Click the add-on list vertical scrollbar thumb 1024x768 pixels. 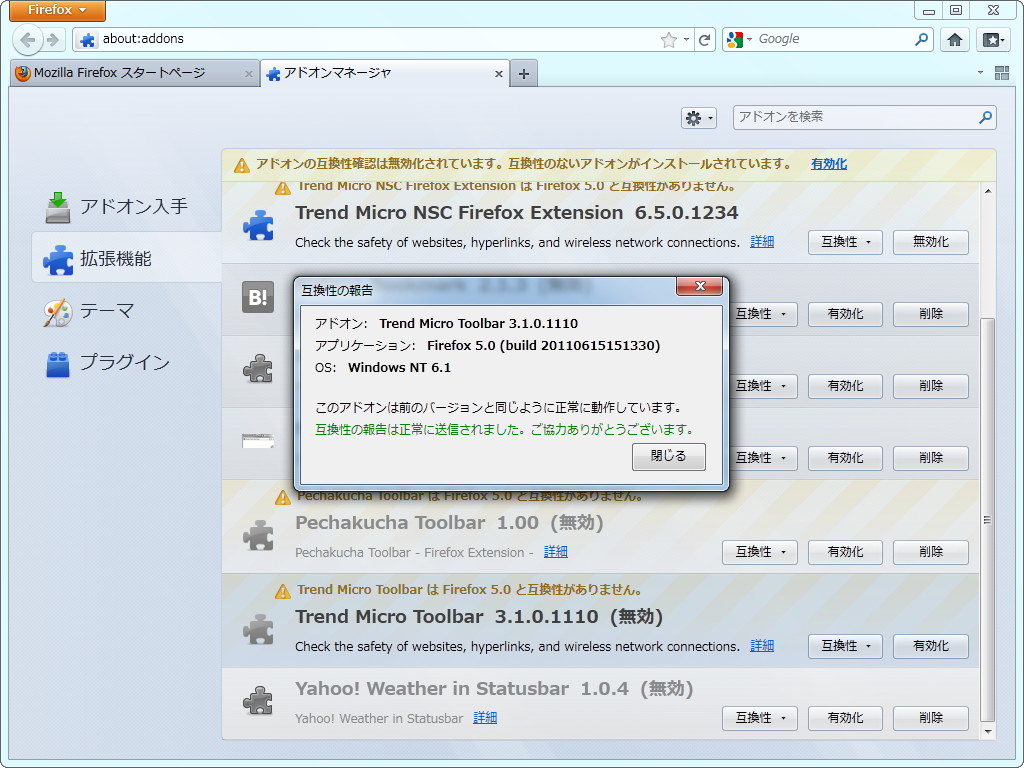click(x=987, y=520)
